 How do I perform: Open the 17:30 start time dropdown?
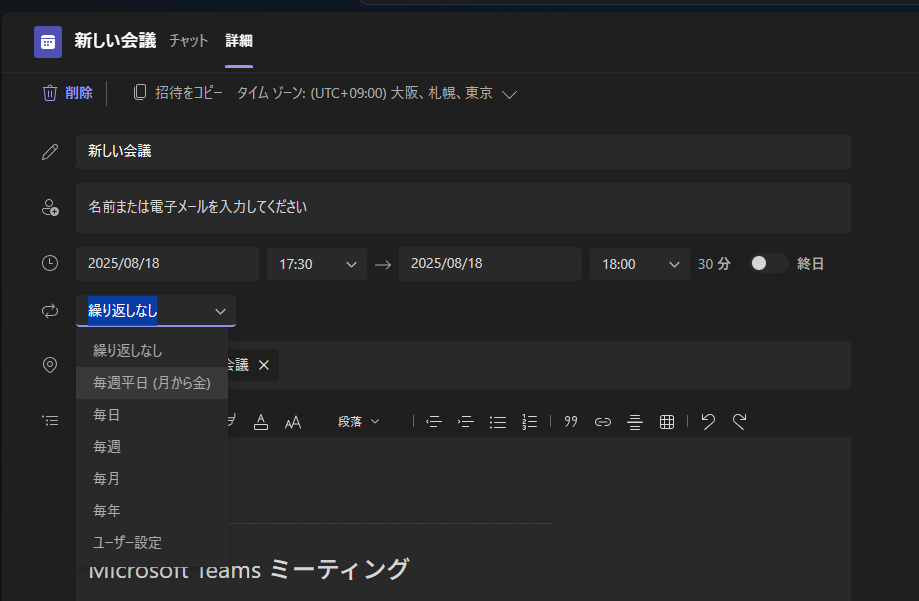pyautogui.click(x=316, y=264)
